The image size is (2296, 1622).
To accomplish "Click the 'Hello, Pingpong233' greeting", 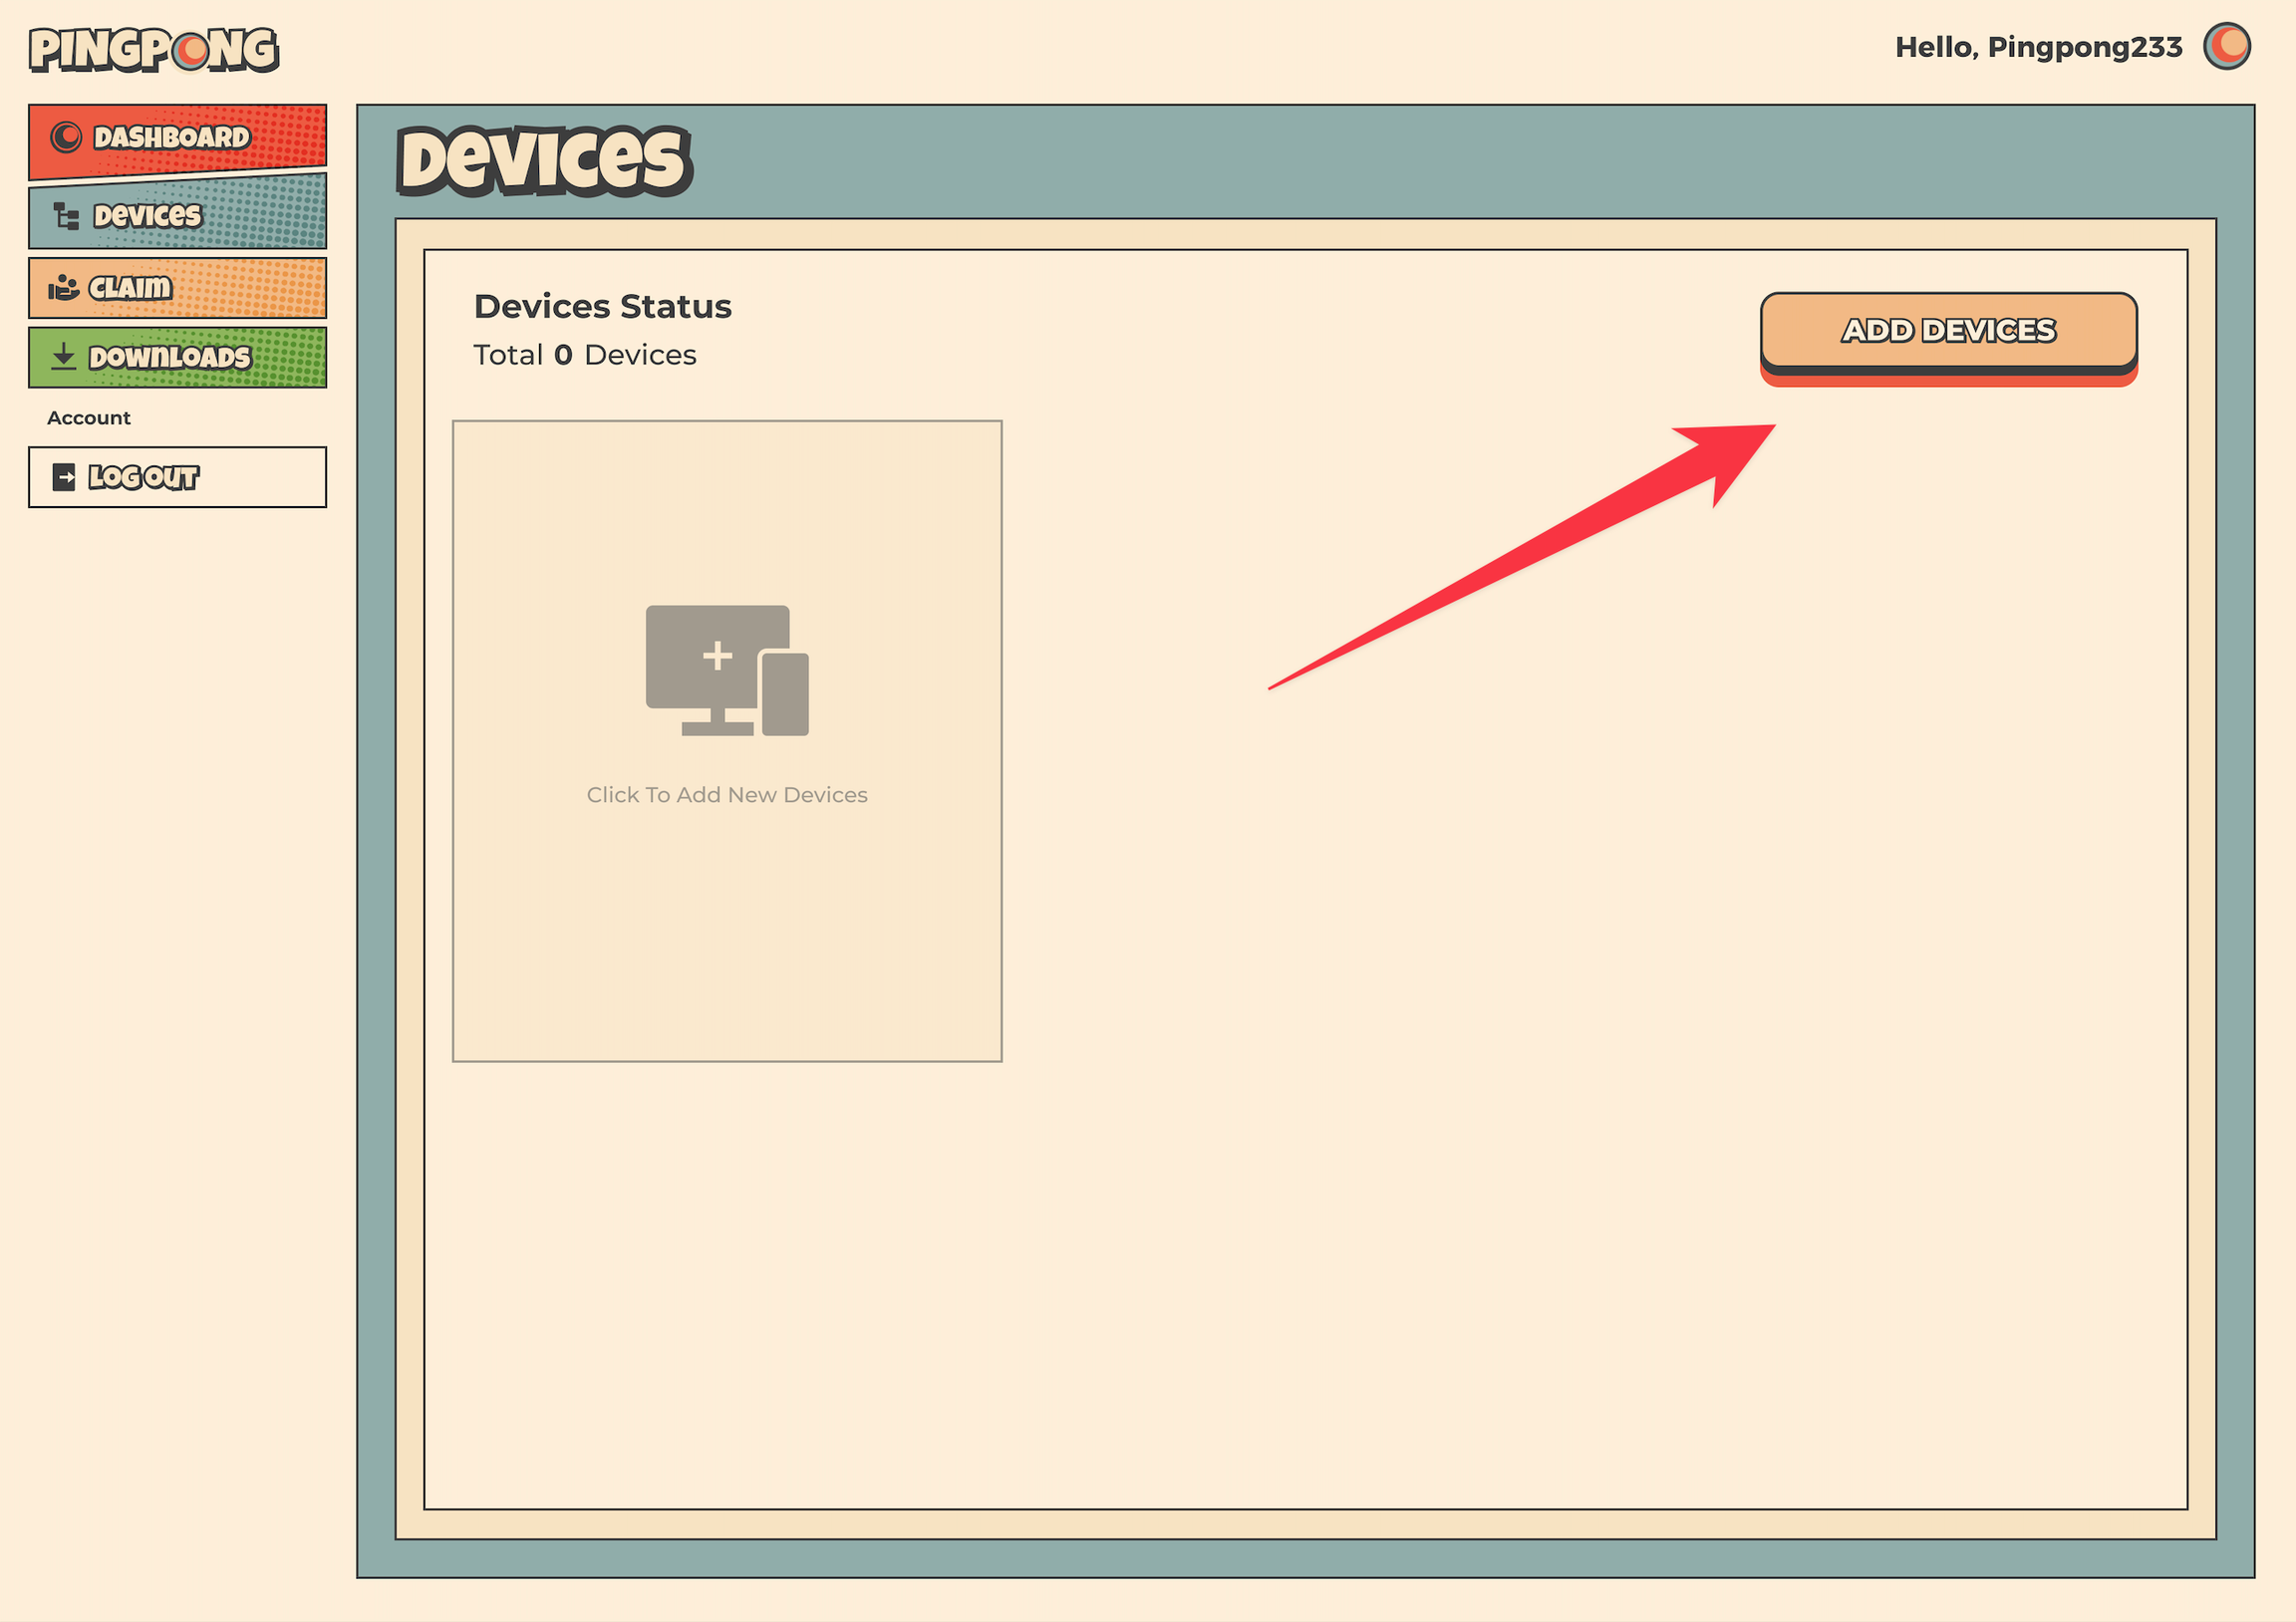I will pyautogui.click(x=2038, y=47).
